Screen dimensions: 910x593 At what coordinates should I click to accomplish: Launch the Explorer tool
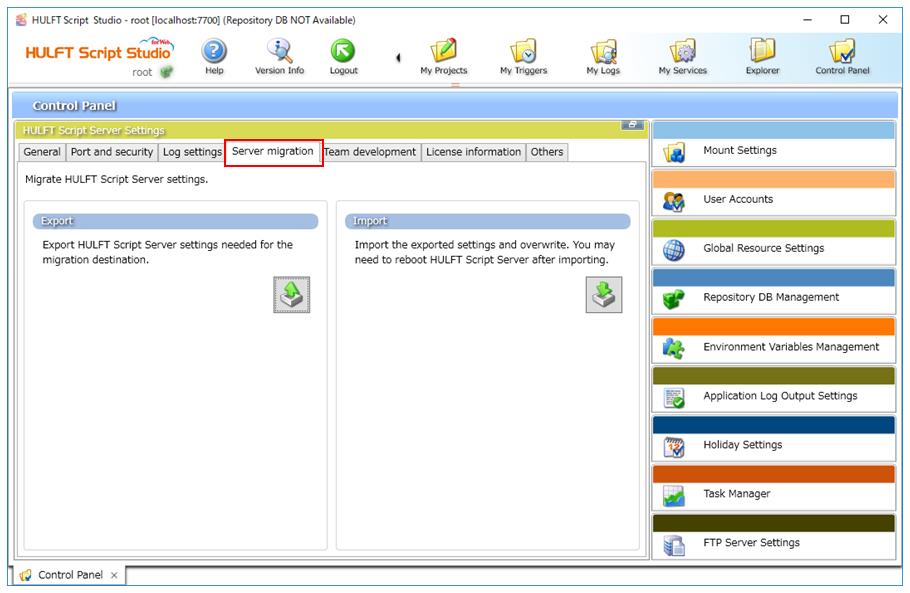click(x=763, y=56)
